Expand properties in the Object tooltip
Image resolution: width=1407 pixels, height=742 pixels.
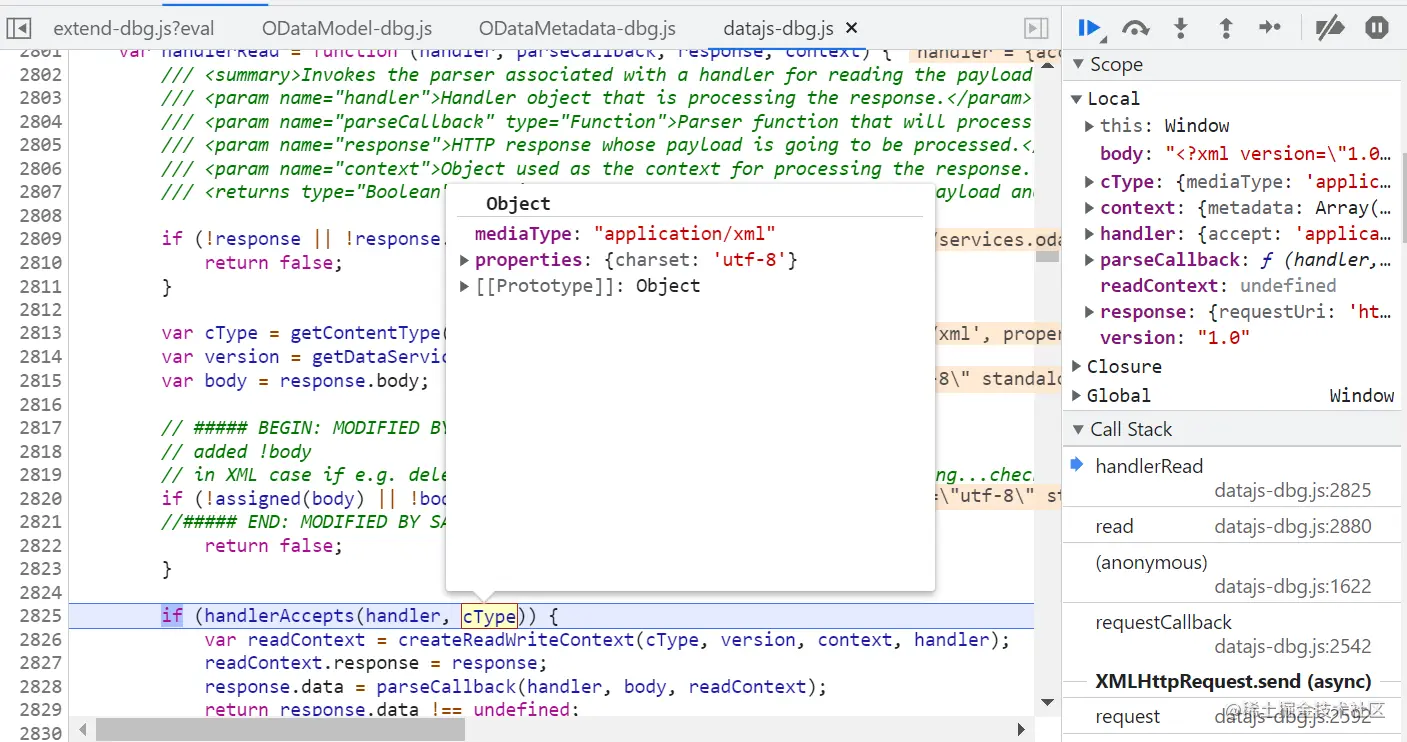point(464,260)
